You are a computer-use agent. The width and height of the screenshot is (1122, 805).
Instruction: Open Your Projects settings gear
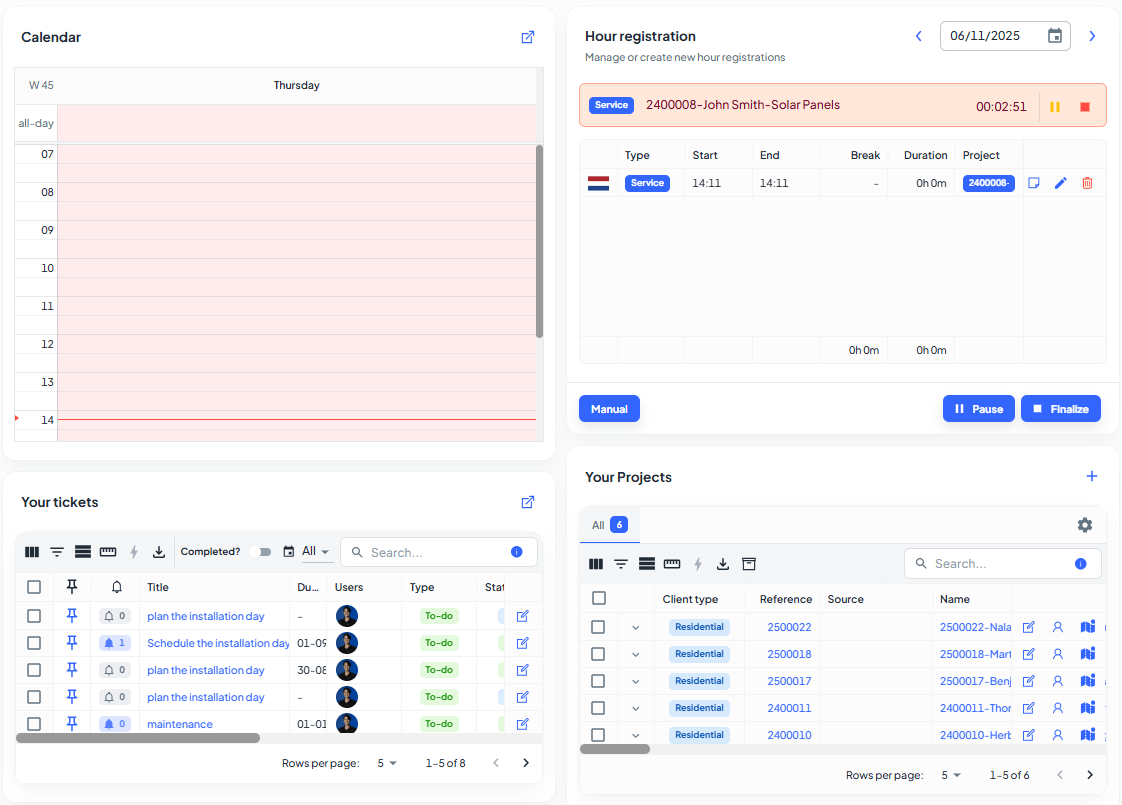click(1085, 525)
